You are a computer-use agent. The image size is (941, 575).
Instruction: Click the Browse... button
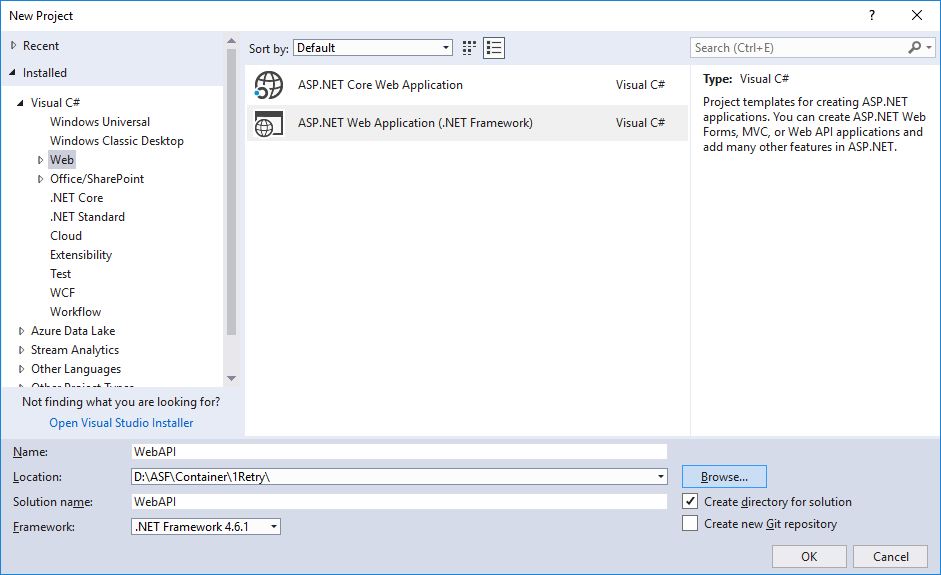click(724, 477)
